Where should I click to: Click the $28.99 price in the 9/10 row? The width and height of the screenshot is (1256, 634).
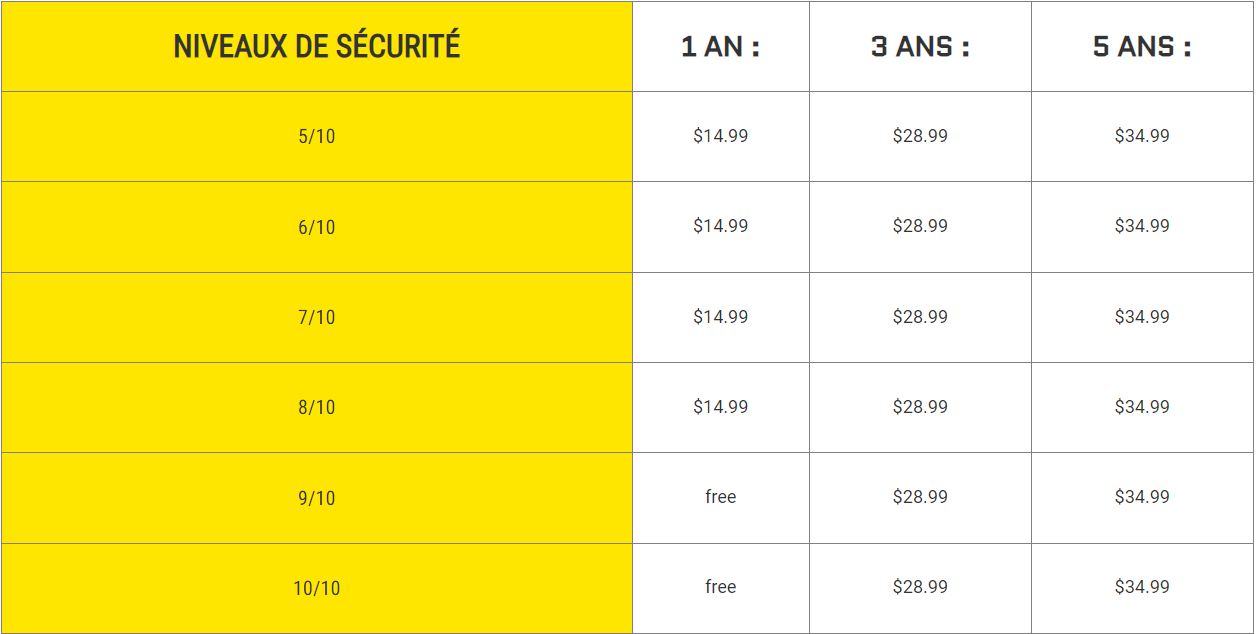tap(920, 497)
